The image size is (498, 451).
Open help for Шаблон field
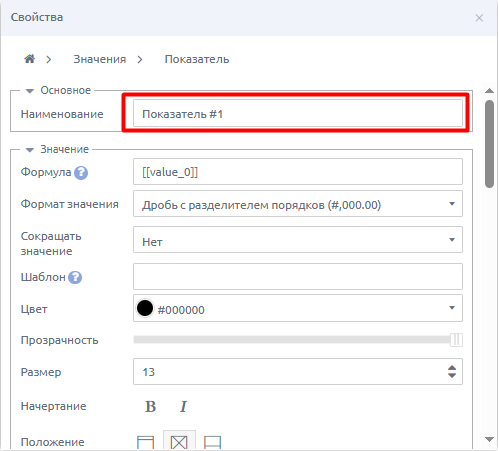pos(75,277)
